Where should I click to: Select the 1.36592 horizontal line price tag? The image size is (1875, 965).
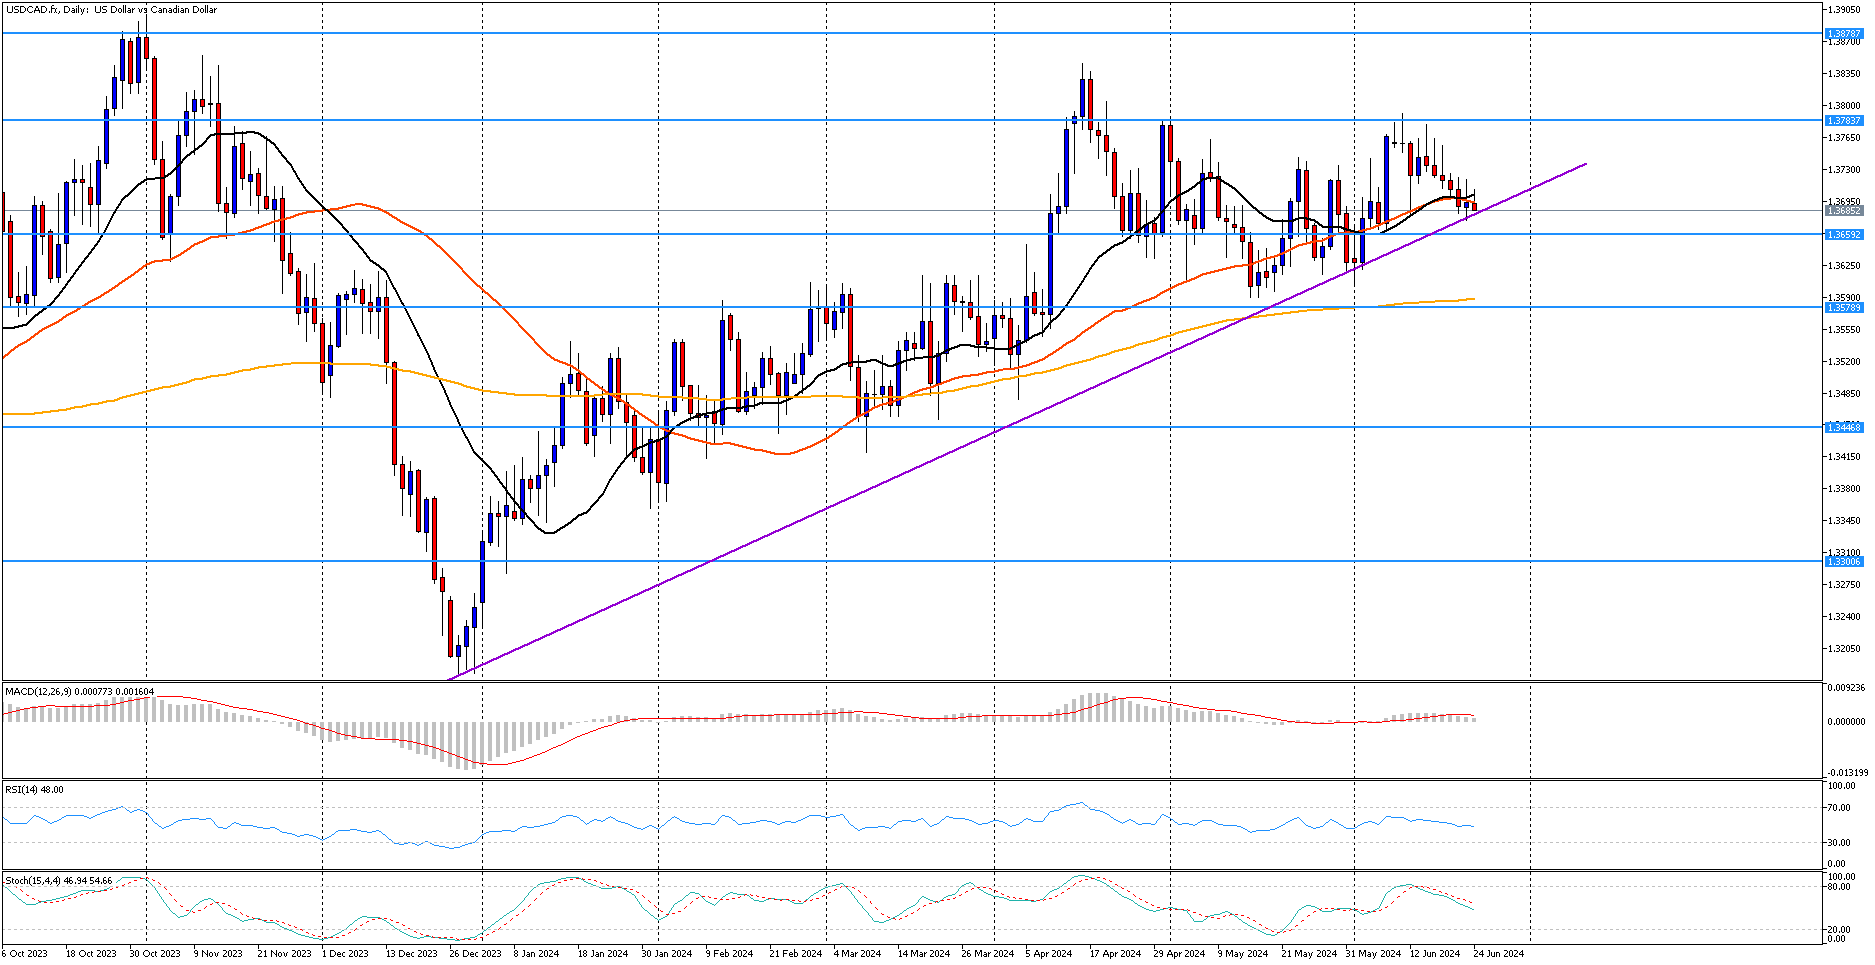tap(1844, 235)
